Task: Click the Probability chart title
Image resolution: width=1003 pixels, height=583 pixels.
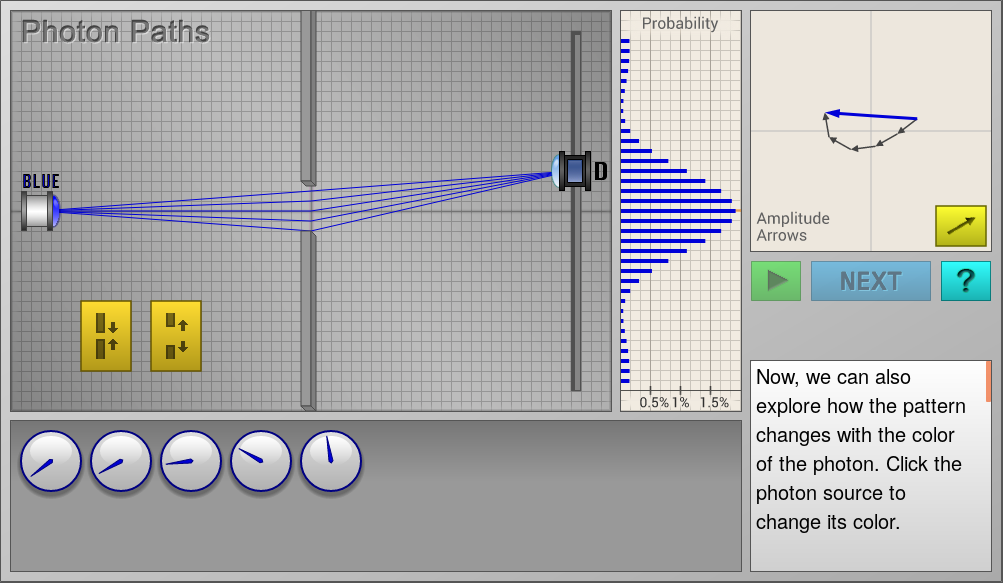Action: pyautogui.click(x=680, y=24)
